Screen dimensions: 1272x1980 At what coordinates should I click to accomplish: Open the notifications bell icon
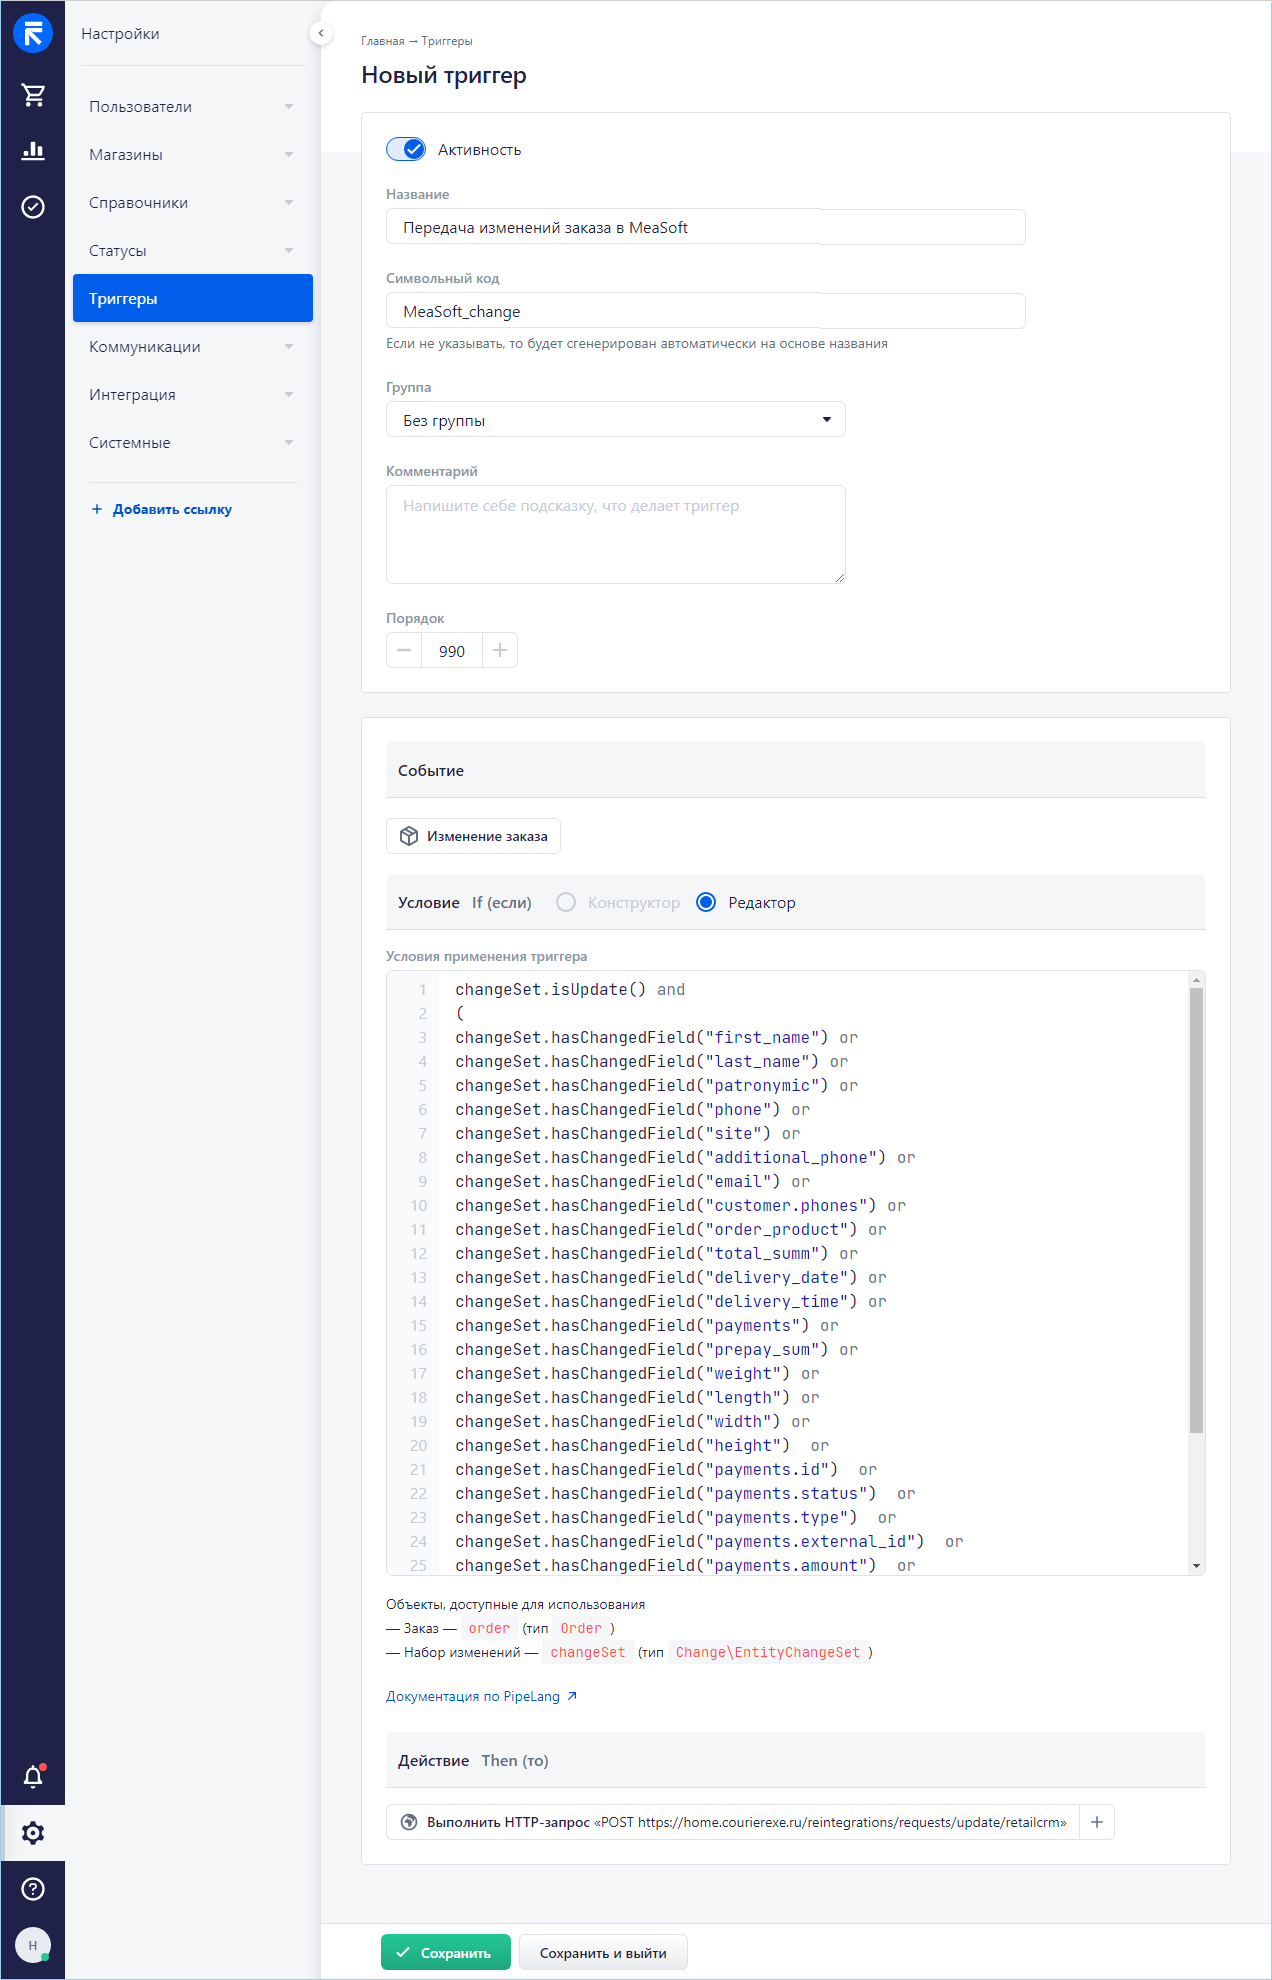point(33,1777)
